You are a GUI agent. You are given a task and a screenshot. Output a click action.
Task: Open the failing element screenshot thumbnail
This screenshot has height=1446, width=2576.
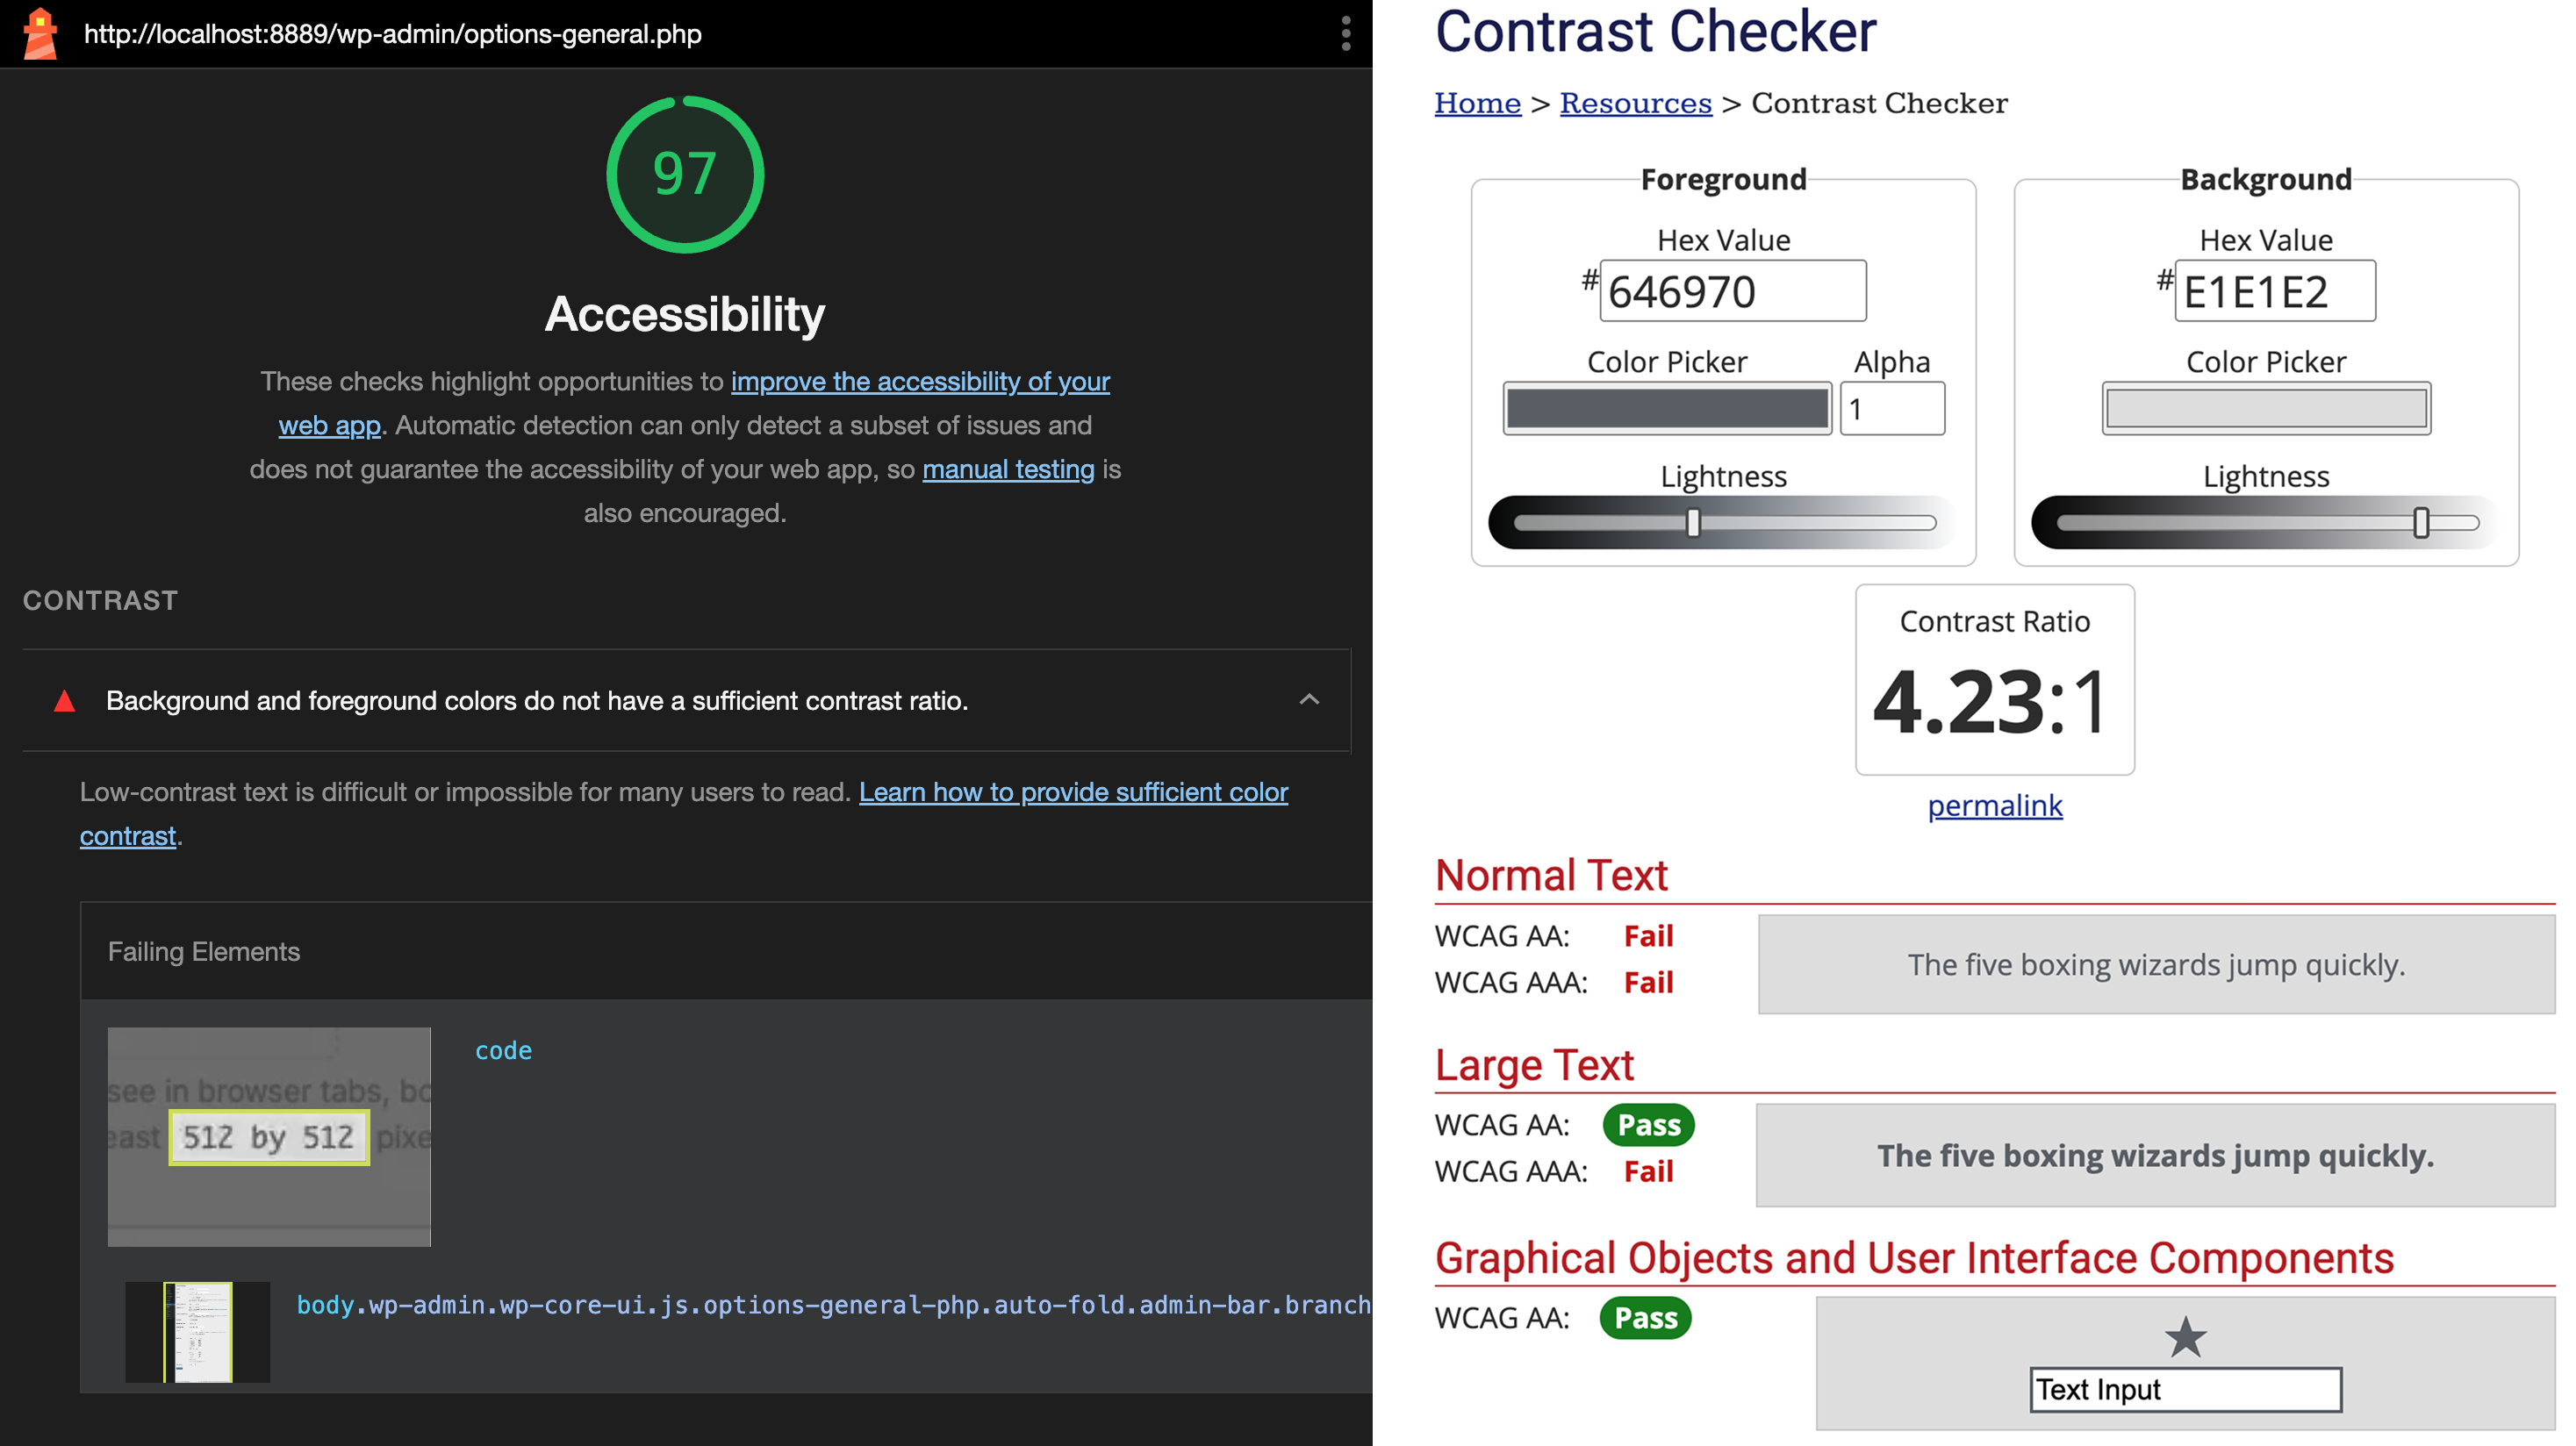coord(269,1136)
